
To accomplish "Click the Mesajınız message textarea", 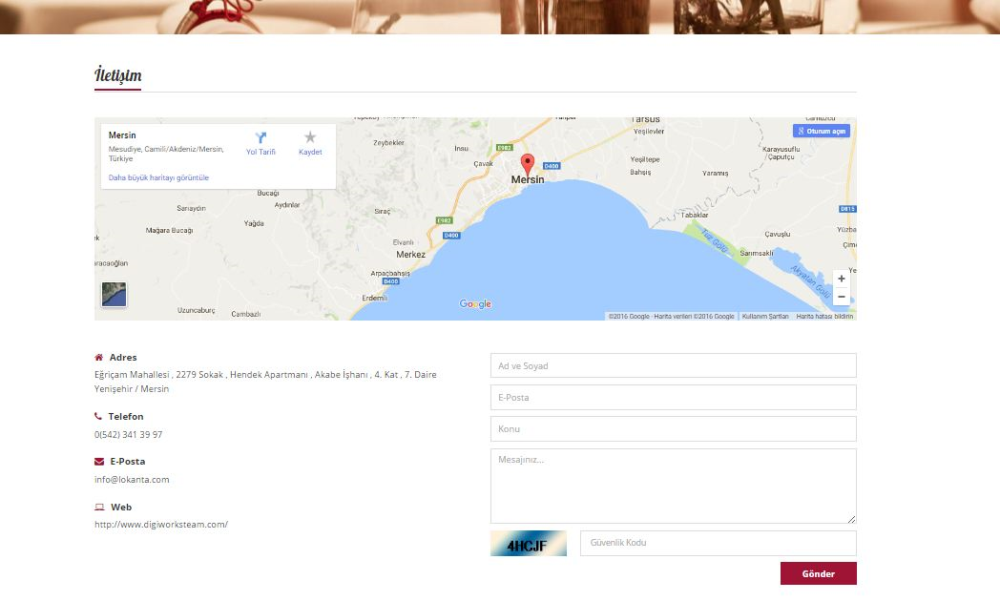I will [673, 486].
